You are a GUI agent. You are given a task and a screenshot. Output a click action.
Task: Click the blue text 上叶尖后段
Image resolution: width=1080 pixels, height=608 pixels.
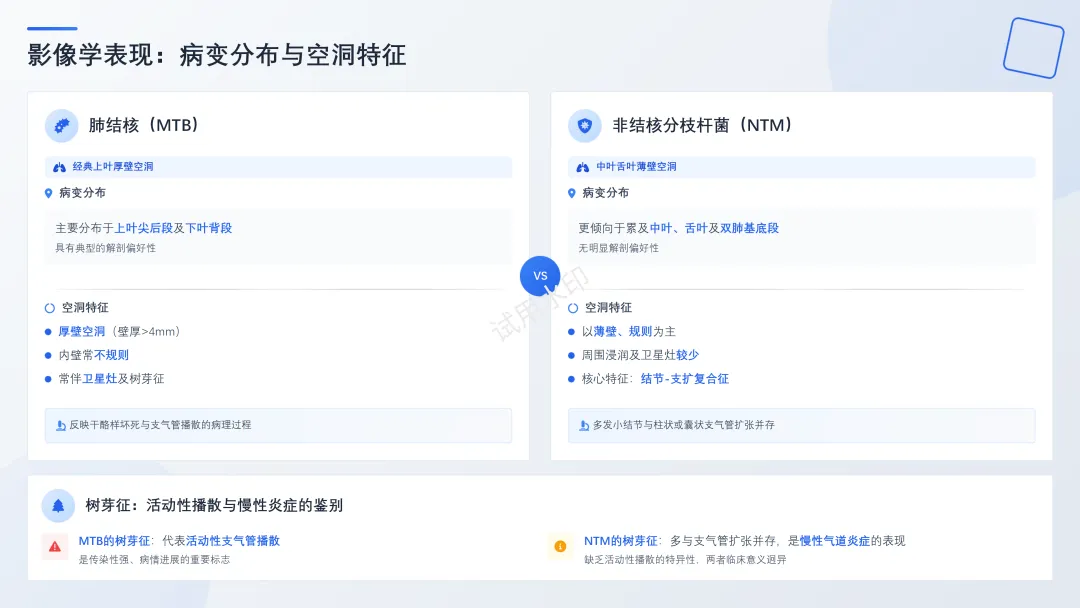143,228
